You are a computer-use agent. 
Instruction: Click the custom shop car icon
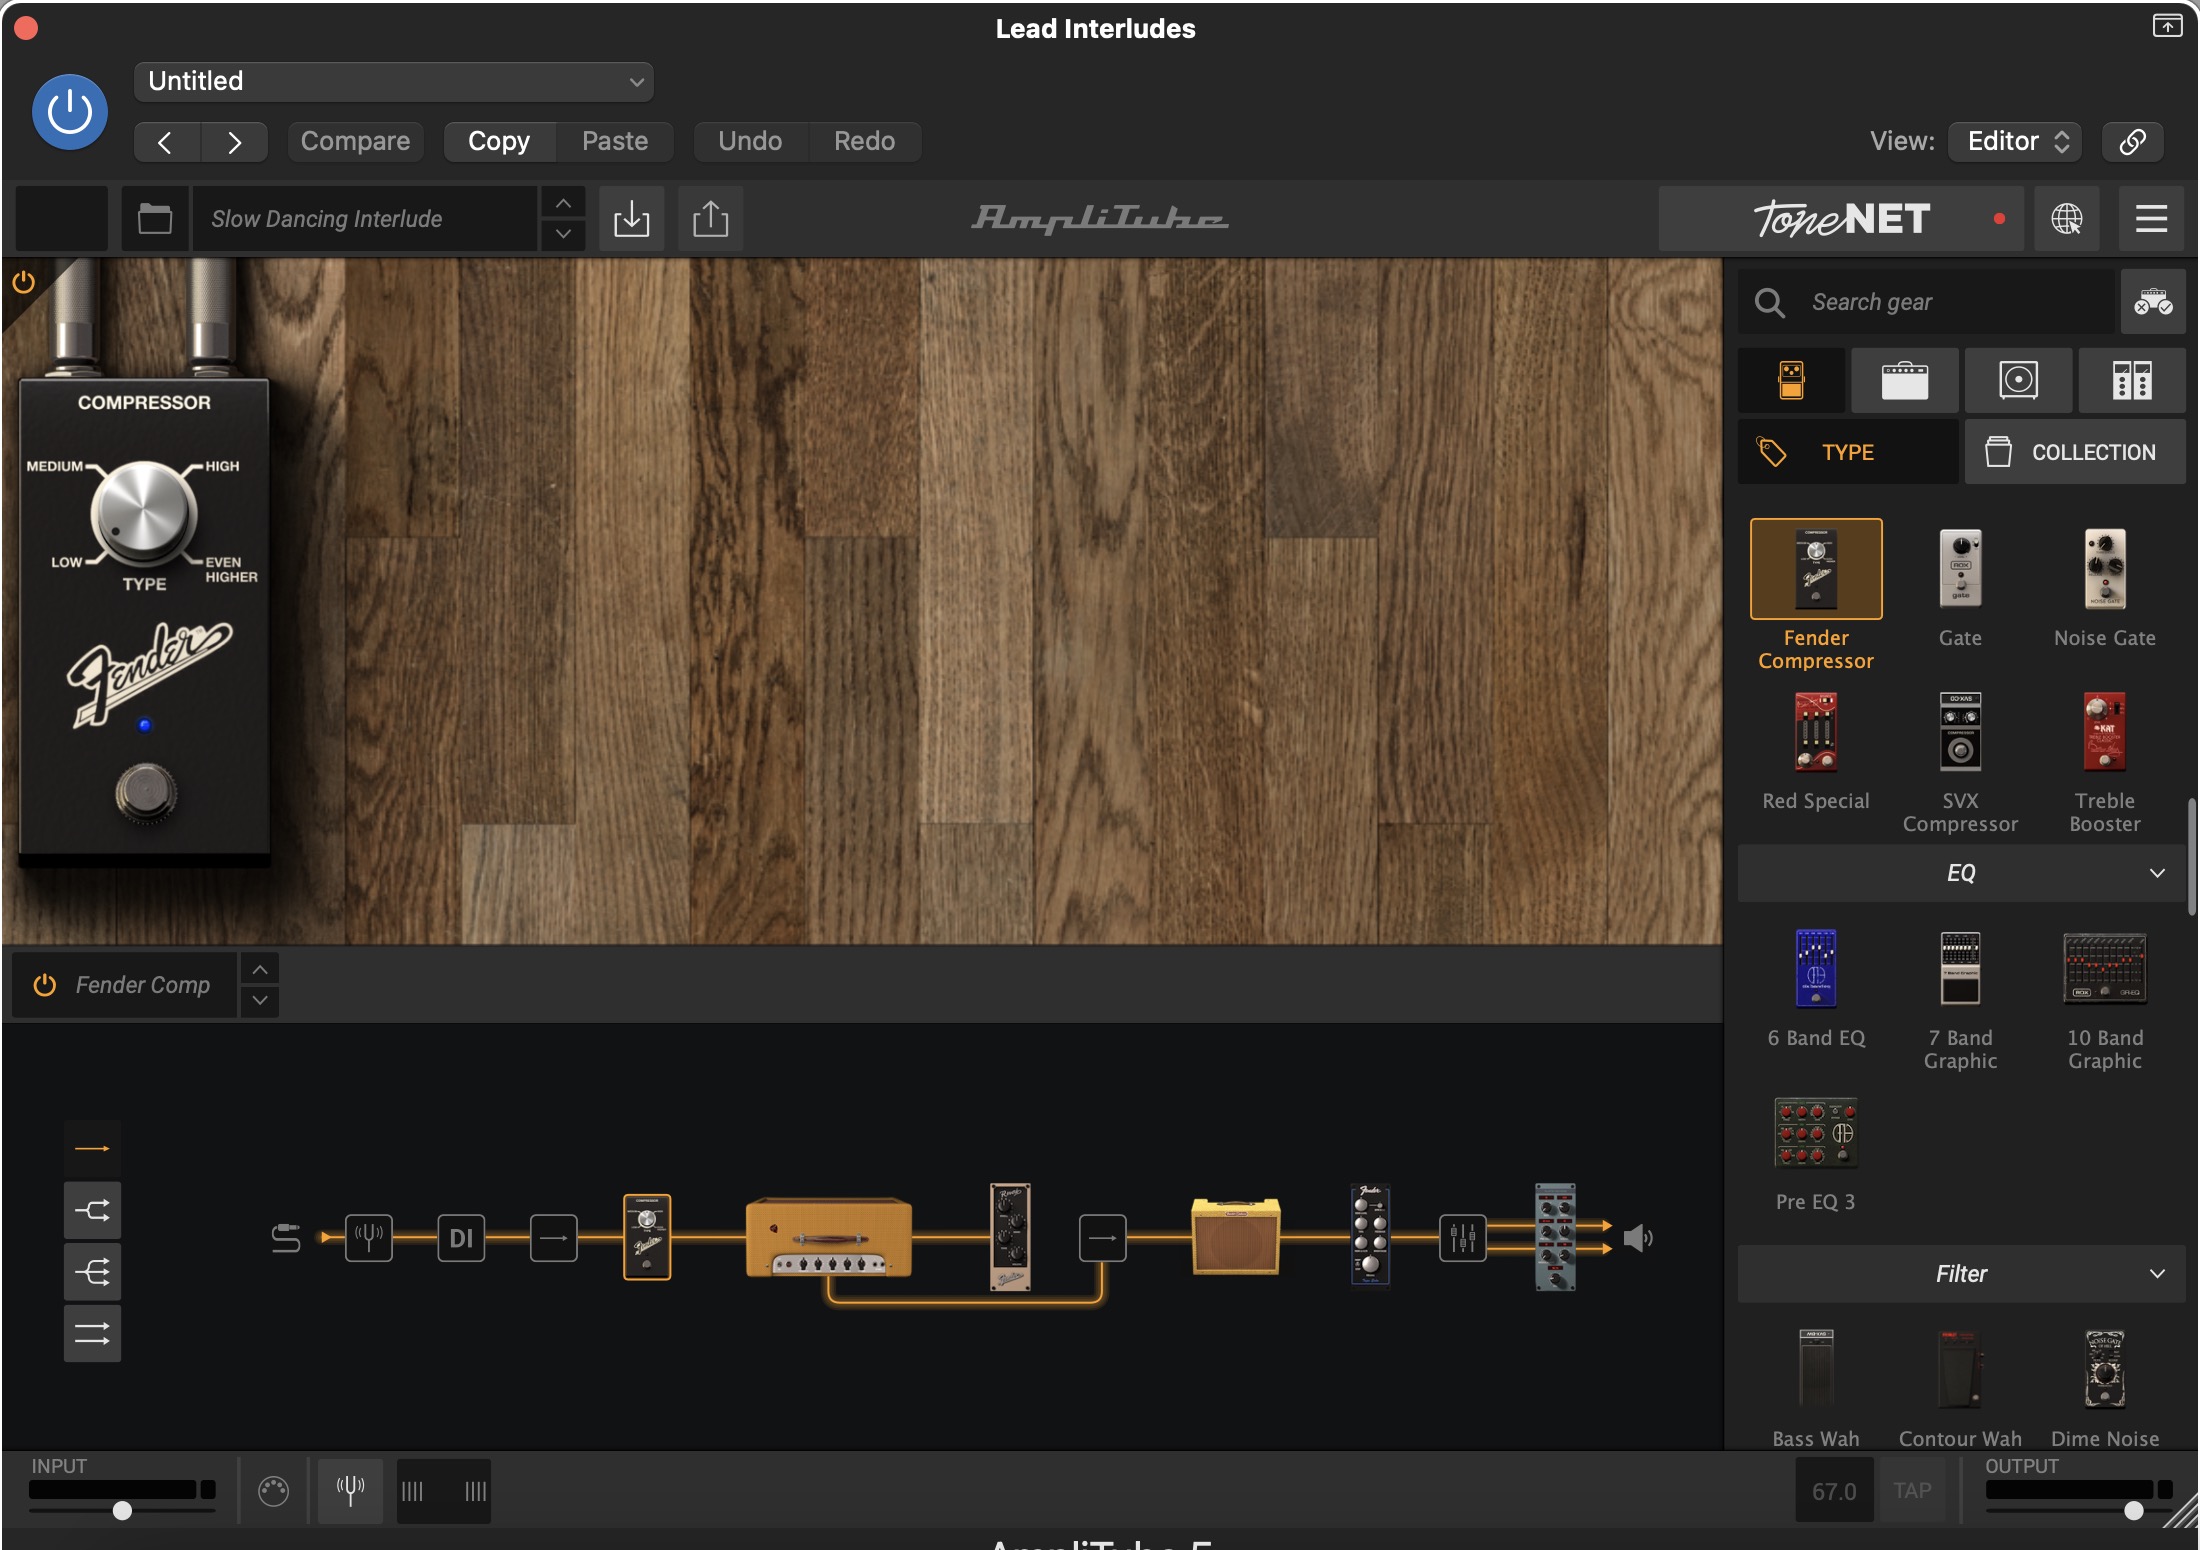click(x=2153, y=302)
